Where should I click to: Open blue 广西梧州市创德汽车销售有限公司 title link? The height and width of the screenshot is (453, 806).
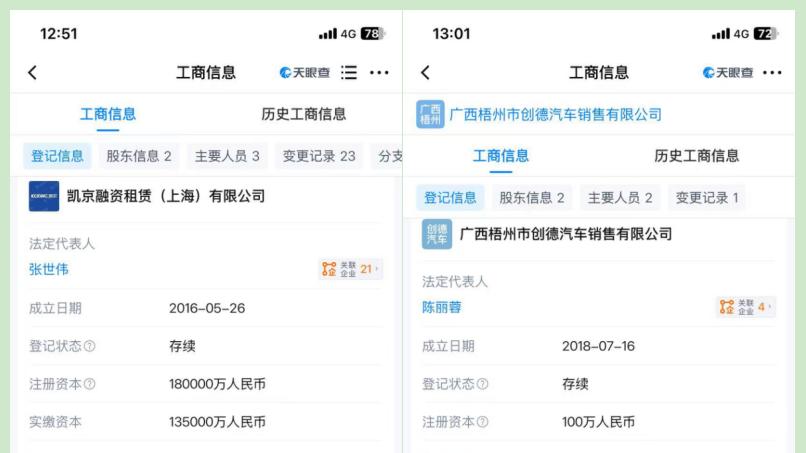coord(555,114)
